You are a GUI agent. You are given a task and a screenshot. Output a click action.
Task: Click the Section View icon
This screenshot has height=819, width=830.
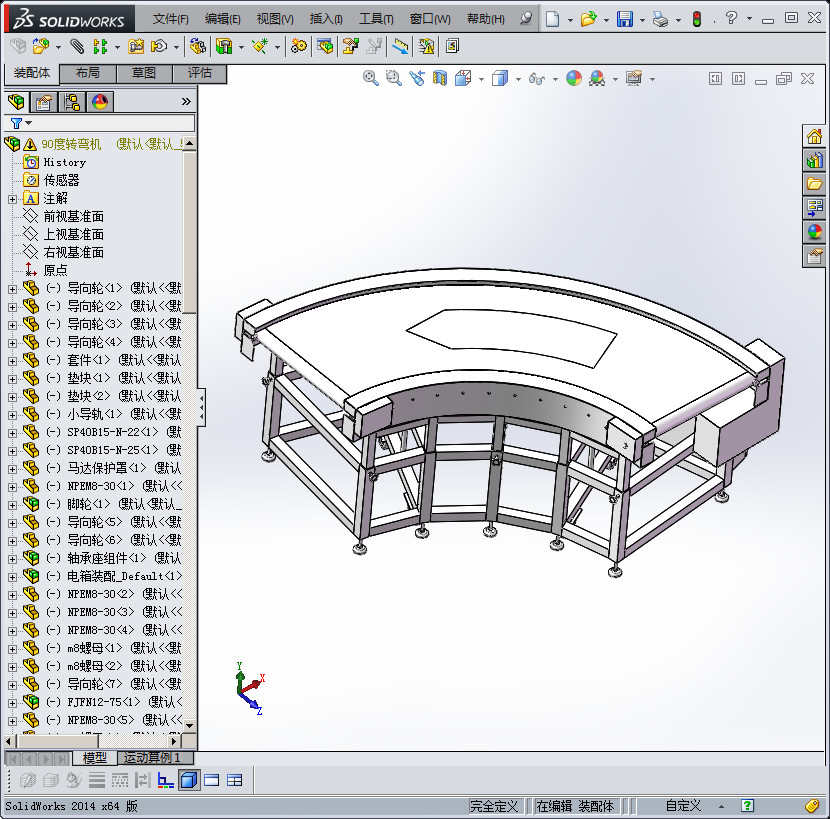[x=439, y=79]
